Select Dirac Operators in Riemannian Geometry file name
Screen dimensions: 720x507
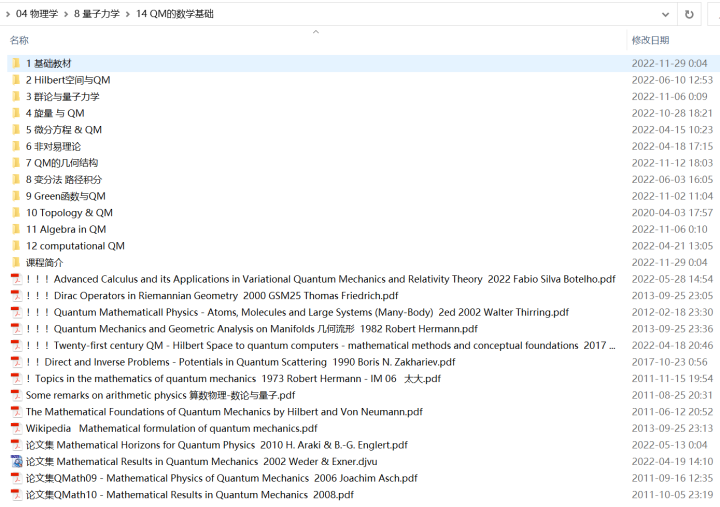click(212, 296)
